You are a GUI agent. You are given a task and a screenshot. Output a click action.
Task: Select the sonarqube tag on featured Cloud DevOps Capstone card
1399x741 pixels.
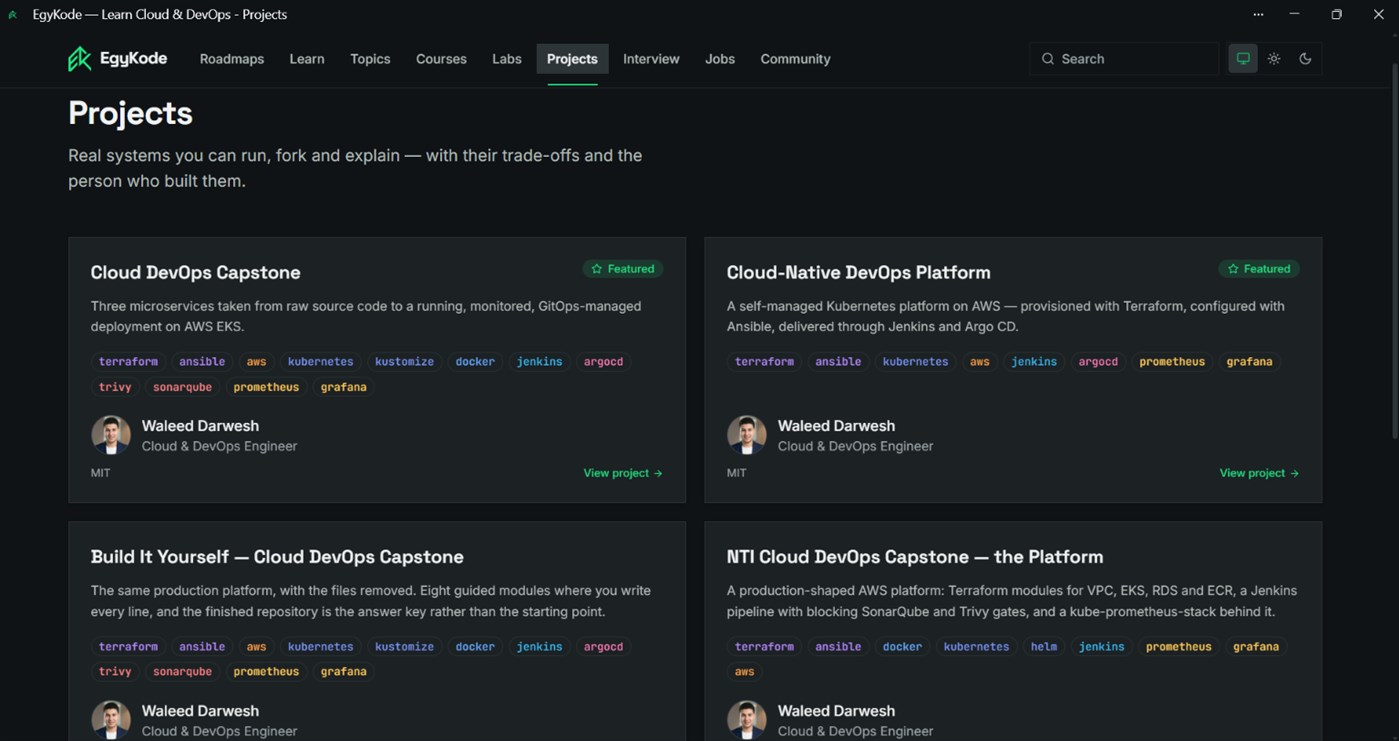point(182,387)
